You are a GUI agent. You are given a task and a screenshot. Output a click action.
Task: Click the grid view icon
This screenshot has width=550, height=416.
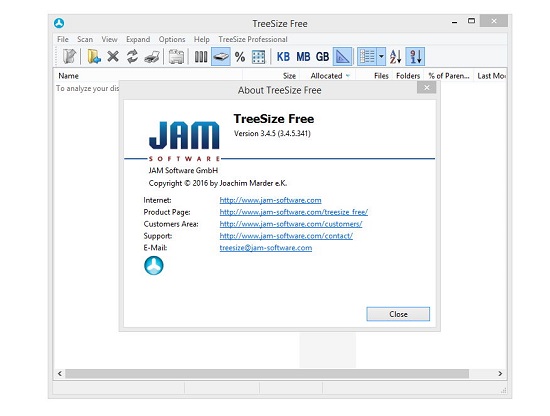coord(259,57)
